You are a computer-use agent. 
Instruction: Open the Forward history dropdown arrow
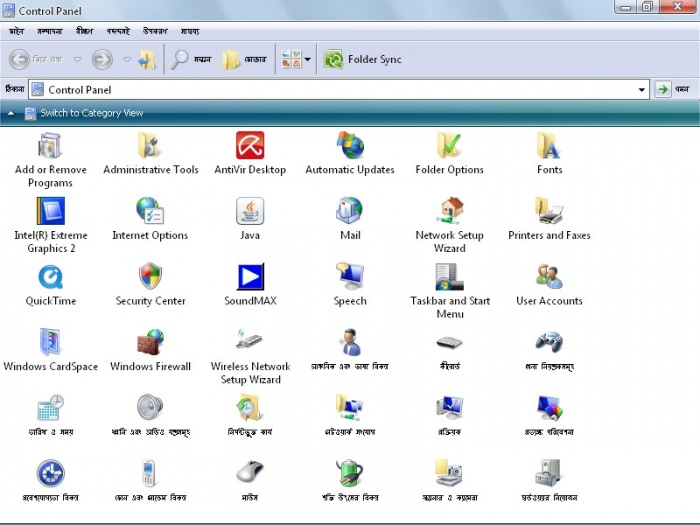(127, 59)
